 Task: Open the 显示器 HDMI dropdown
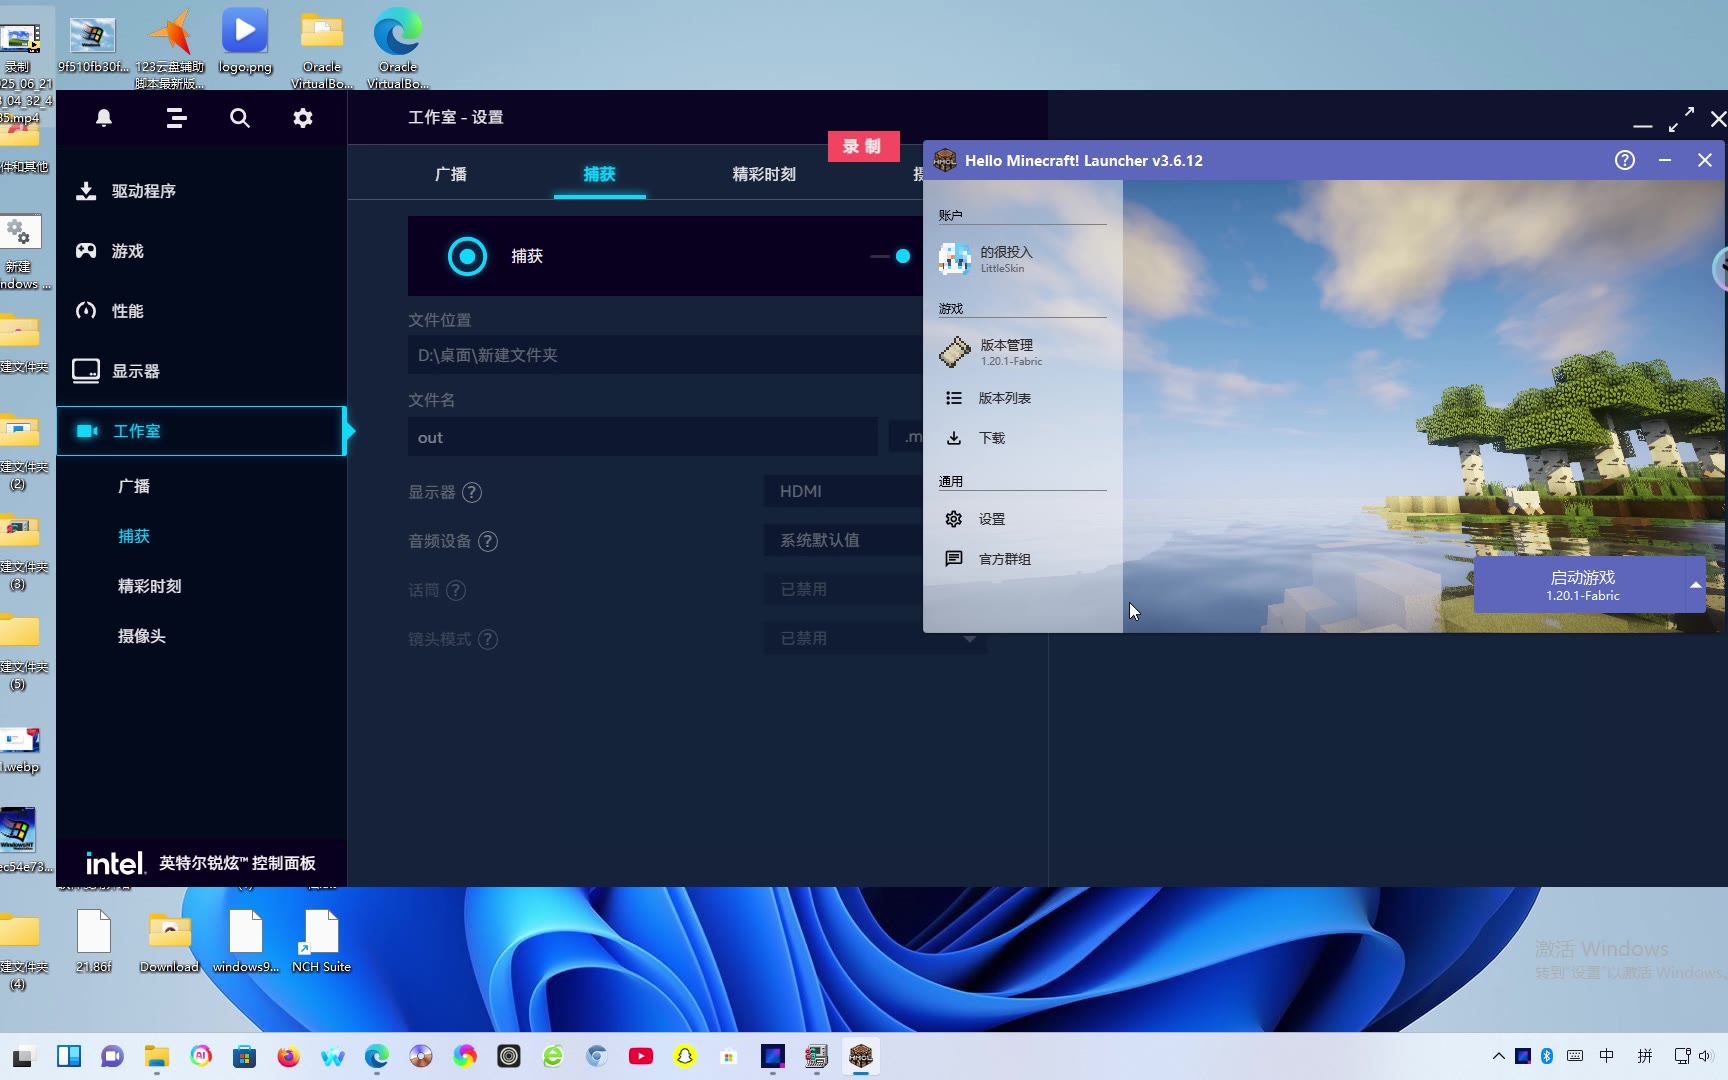(x=844, y=491)
